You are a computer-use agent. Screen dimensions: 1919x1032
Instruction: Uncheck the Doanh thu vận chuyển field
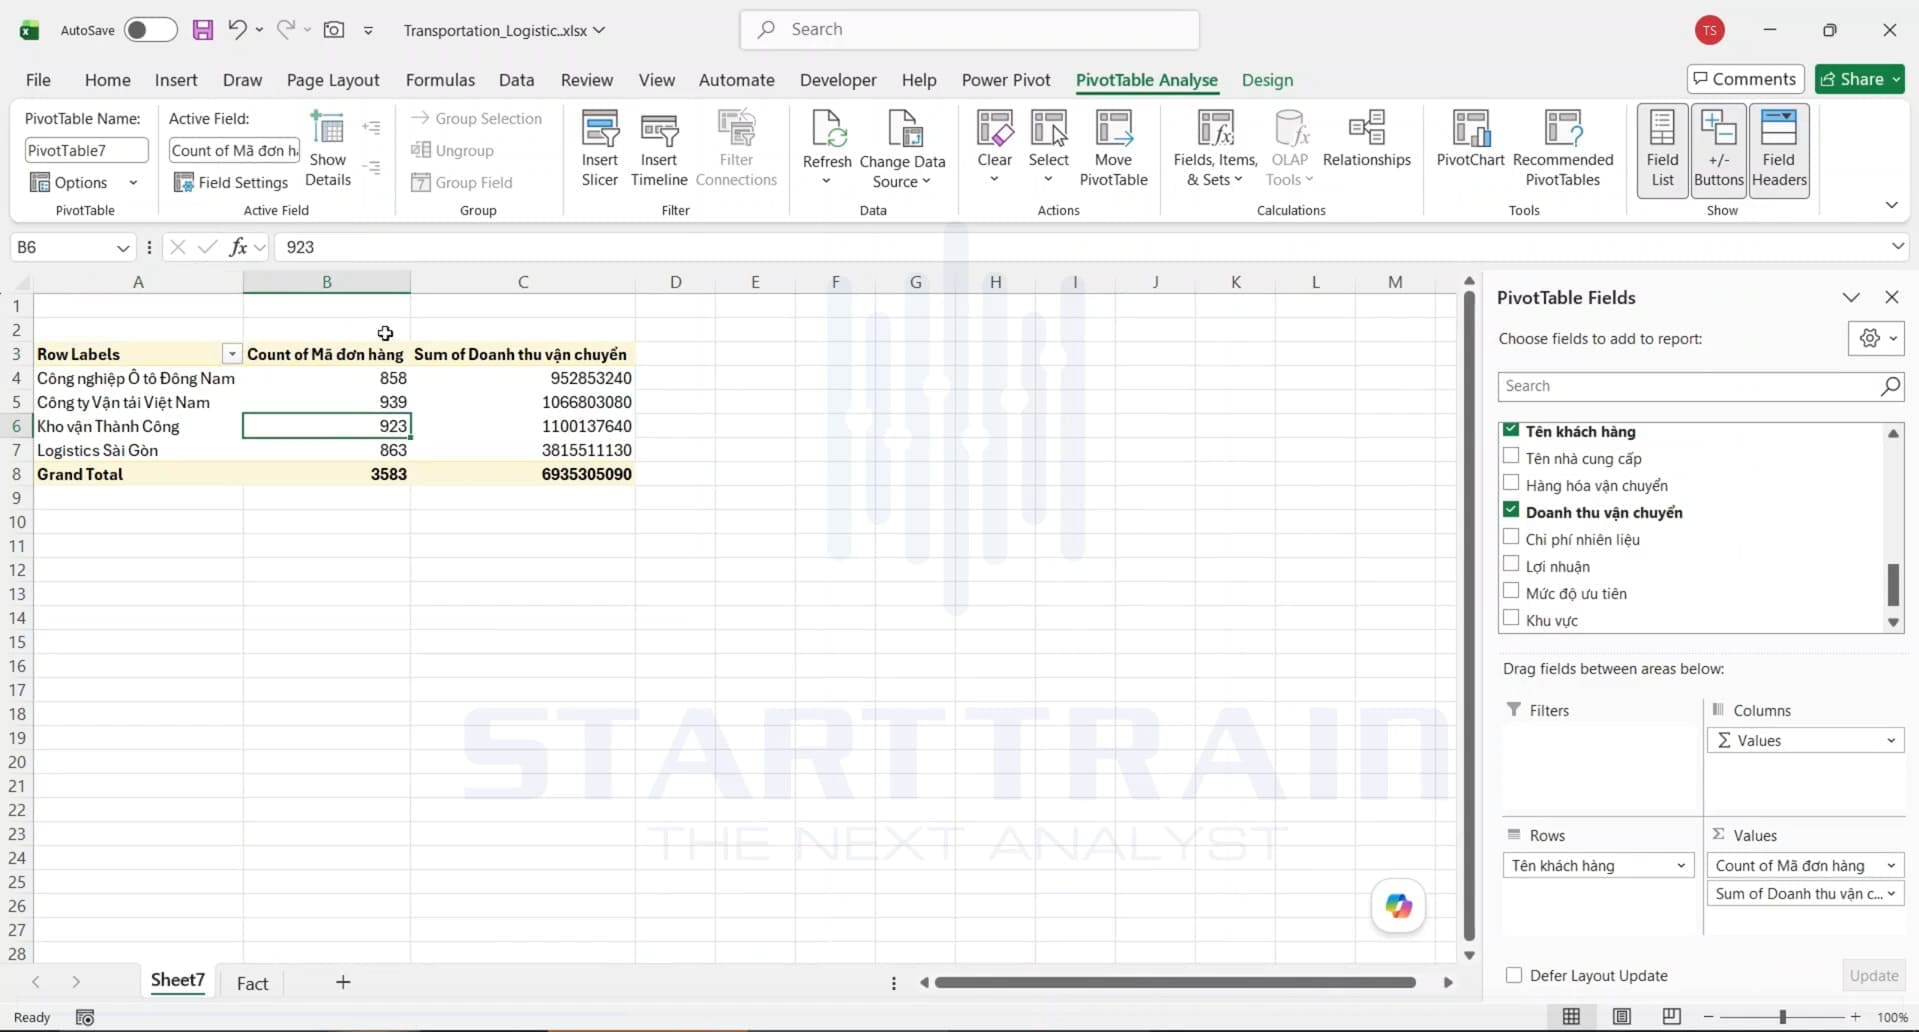click(x=1511, y=510)
